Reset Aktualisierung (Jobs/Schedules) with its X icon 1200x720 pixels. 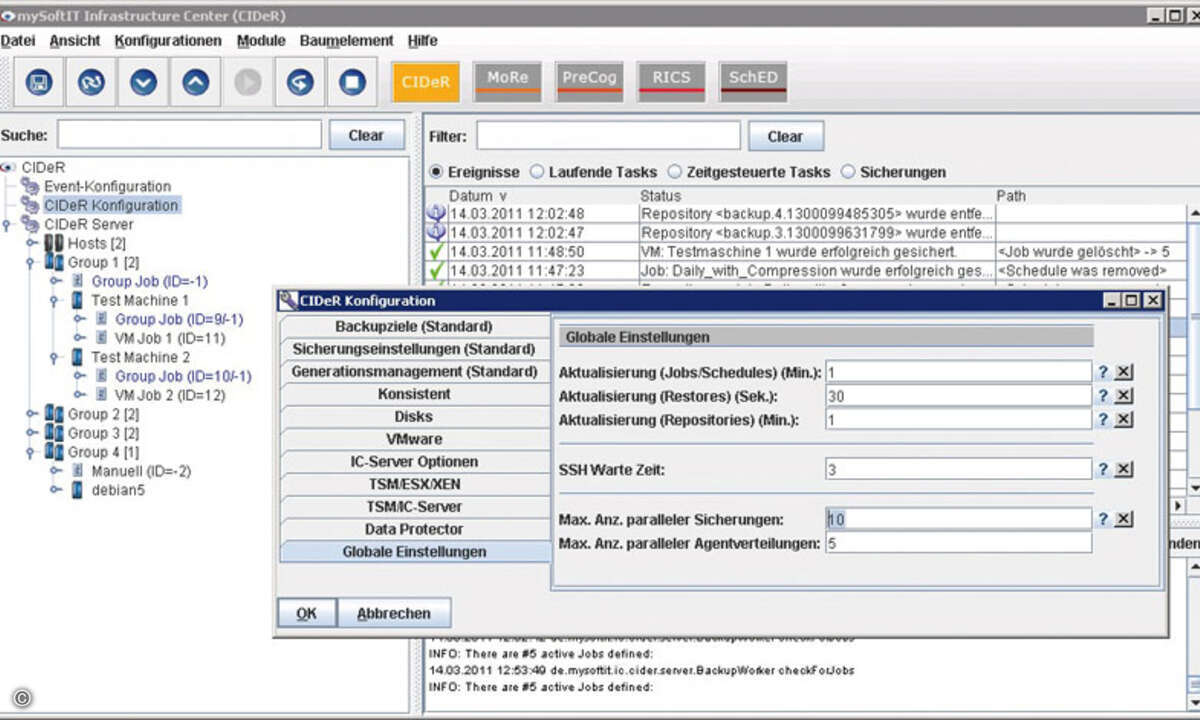pyautogui.click(x=1124, y=372)
